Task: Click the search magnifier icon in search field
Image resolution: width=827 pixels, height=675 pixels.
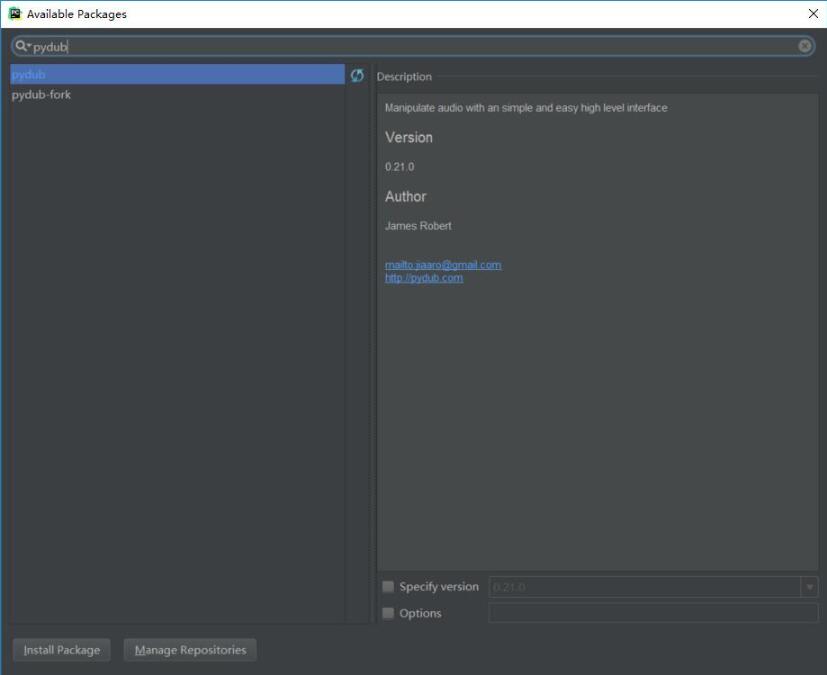Action: click(22, 46)
